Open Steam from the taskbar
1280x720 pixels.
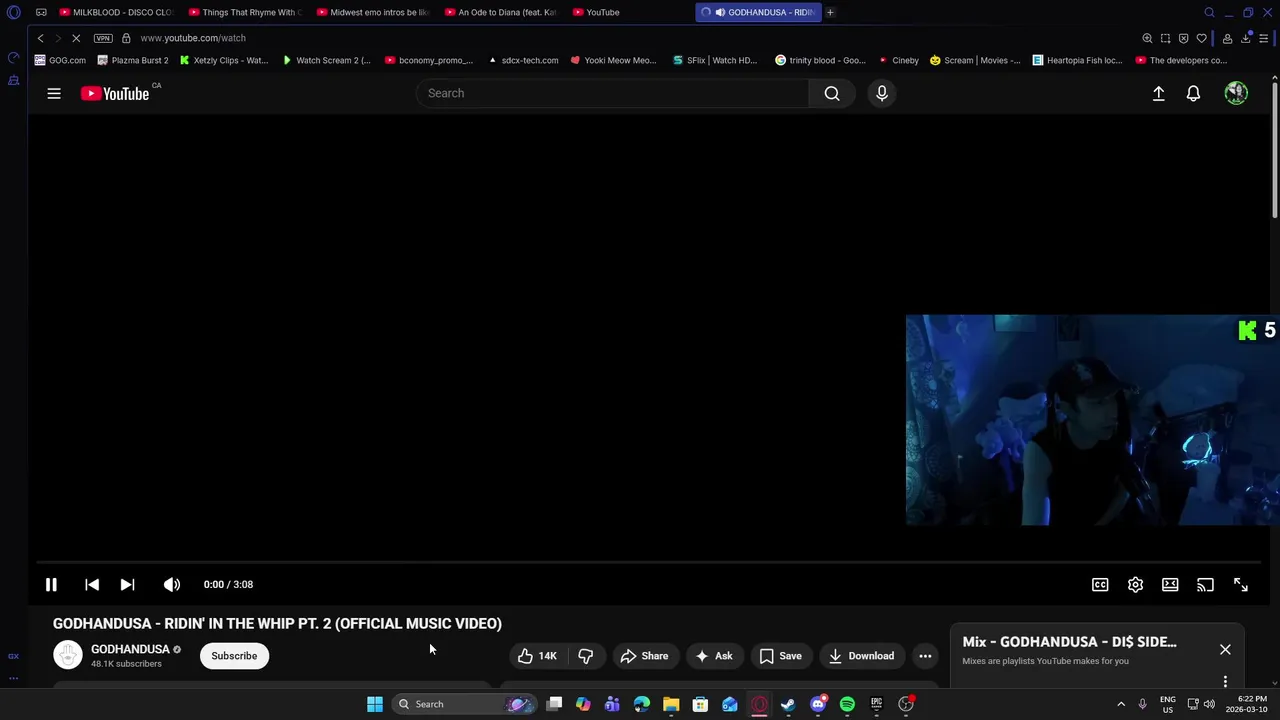pos(788,704)
